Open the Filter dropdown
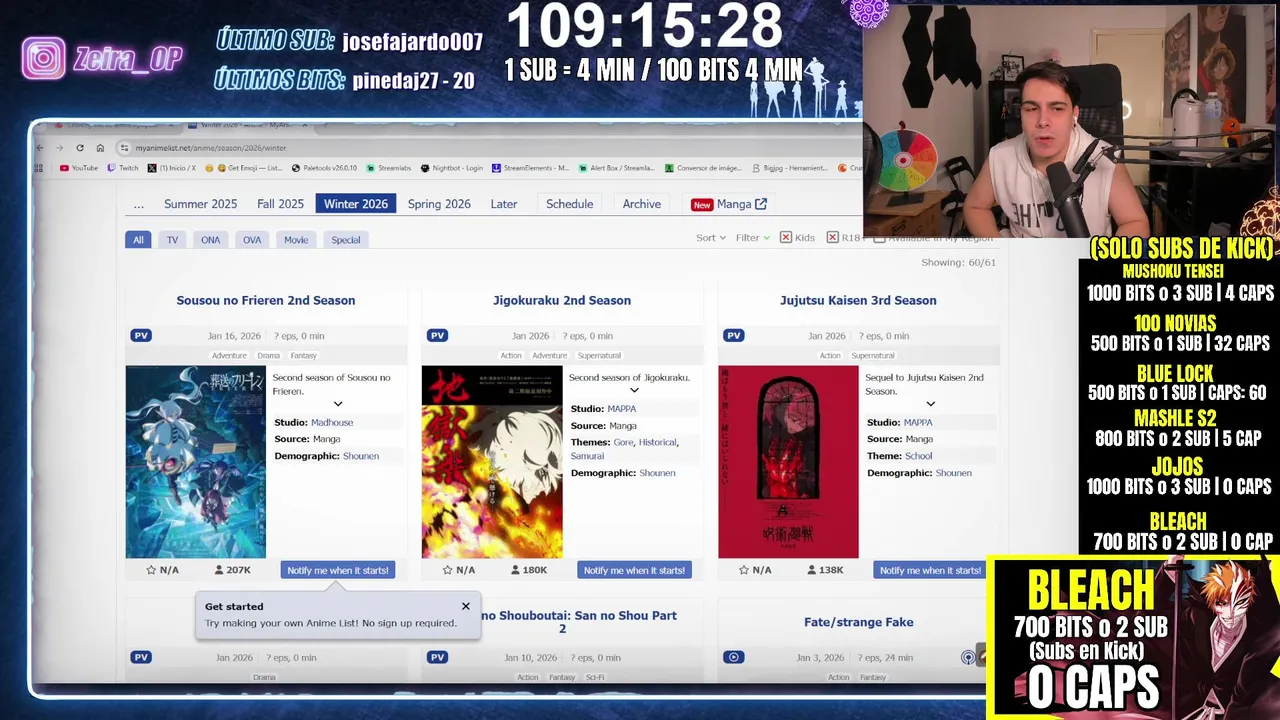Image resolution: width=1280 pixels, height=720 pixels. 752,237
